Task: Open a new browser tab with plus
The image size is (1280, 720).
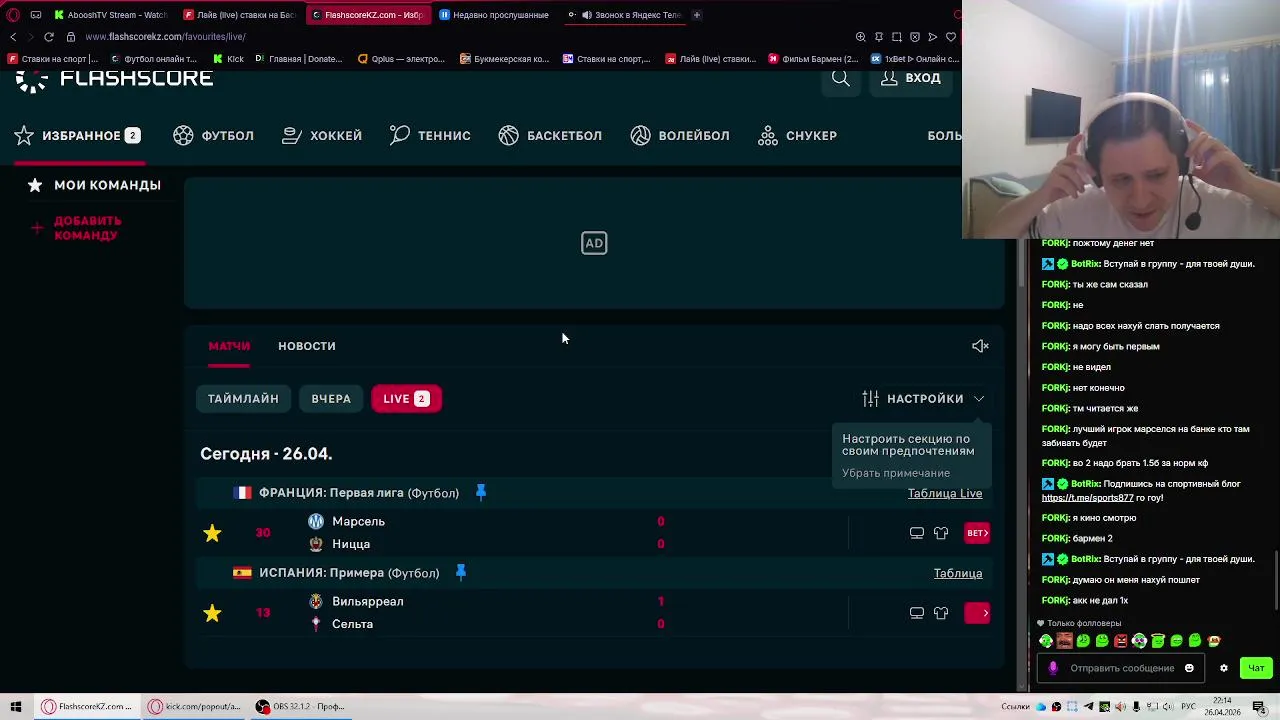Action: pyautogui.click(x=697, y=15)
